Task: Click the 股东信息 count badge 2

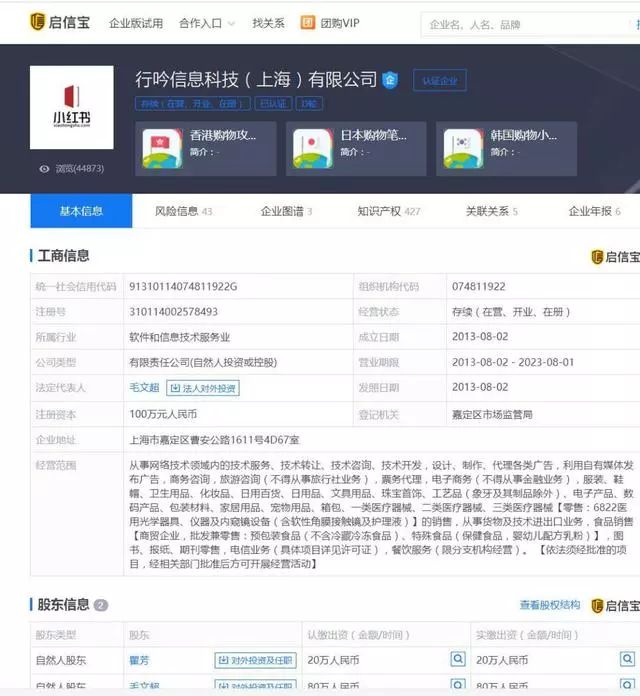Action: 101,605
